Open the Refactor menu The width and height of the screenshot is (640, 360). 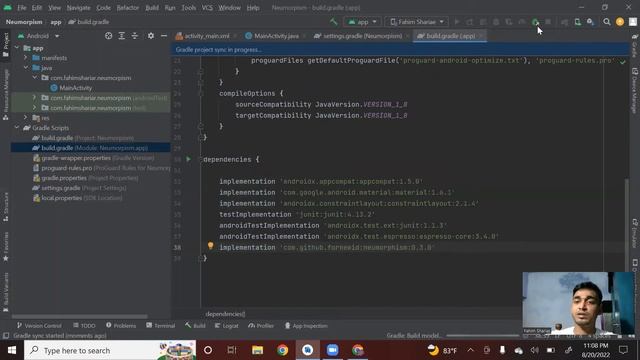[x=127, y=8]
